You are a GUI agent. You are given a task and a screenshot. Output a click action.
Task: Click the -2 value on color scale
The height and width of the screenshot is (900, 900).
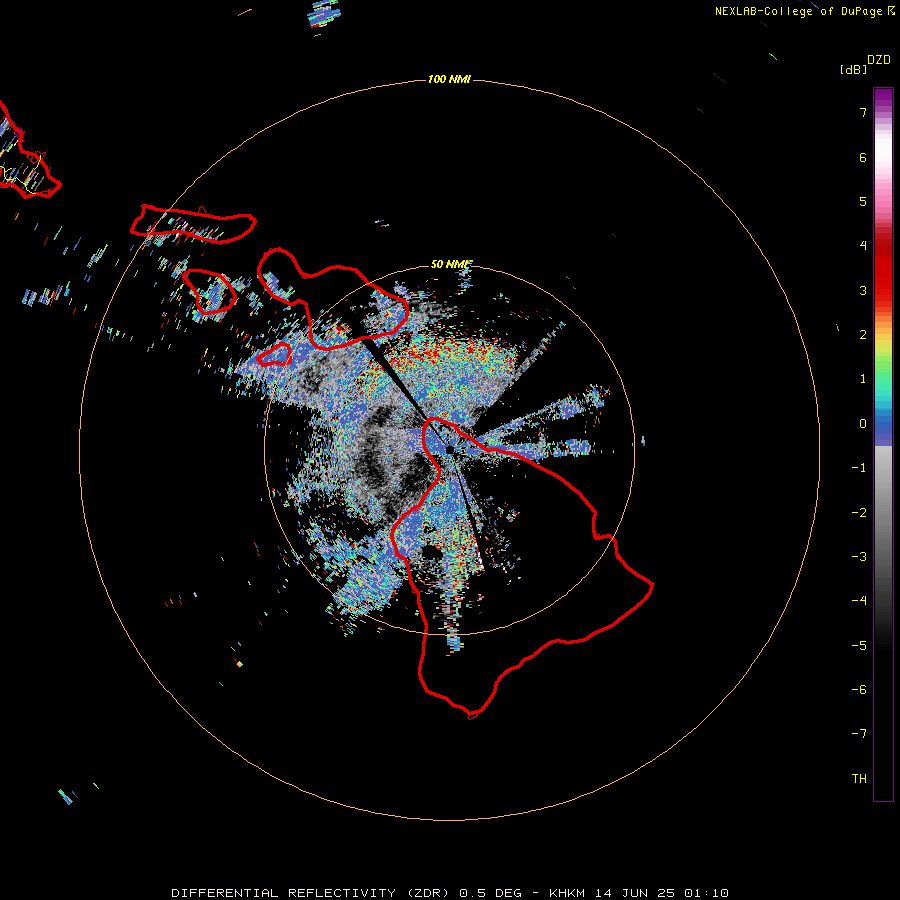pyautogui.click(x=859, y=513)
